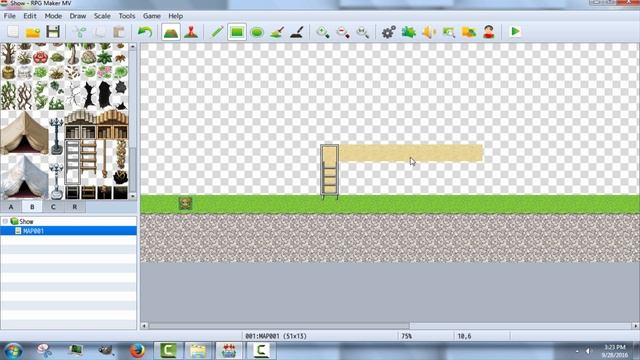Zoom in on the map
The height and width of the screenshot is (360, 640).
323,32
